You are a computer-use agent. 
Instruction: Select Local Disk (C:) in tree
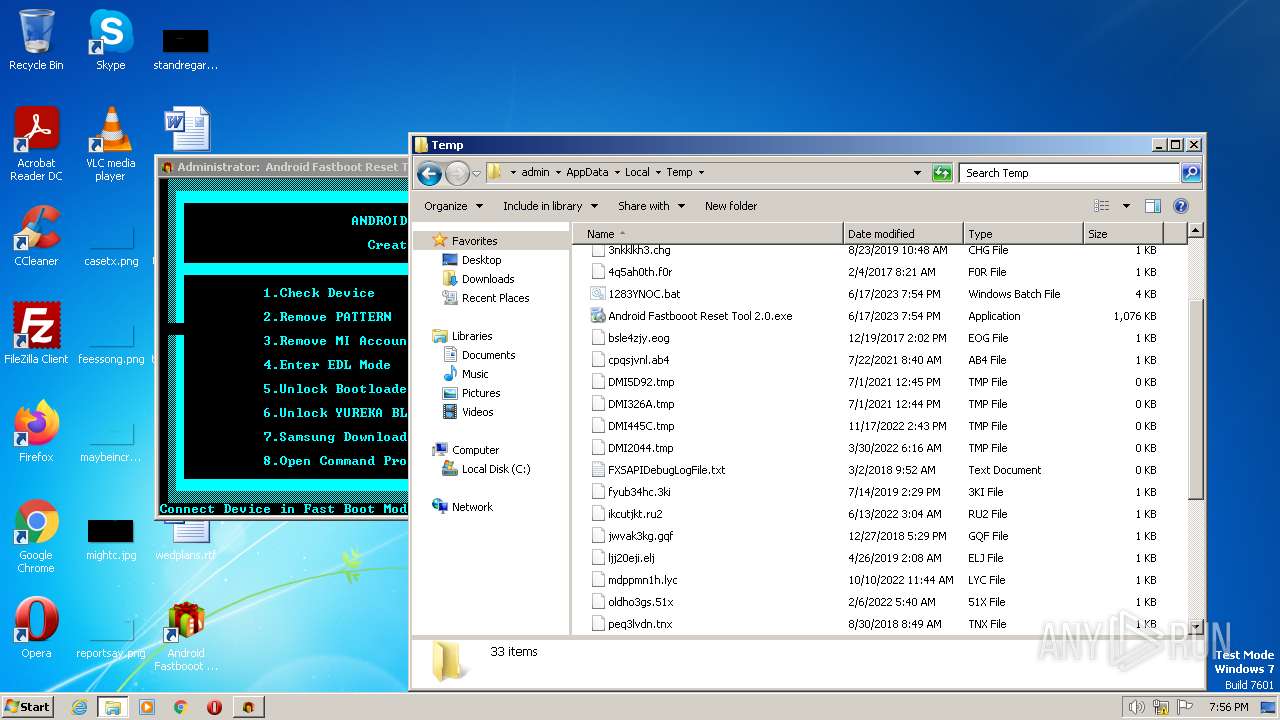pyautogui.click(x=495, y=469)
